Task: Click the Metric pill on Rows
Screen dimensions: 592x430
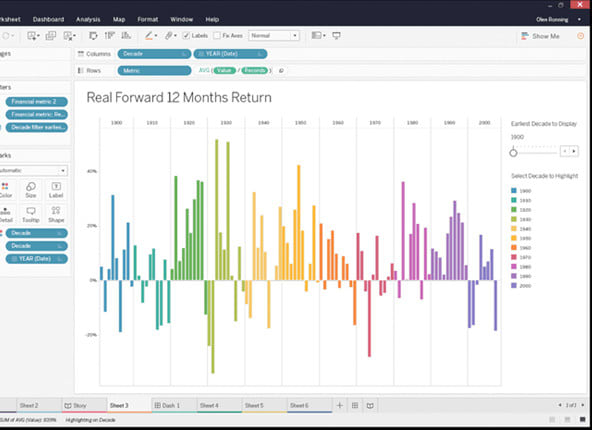Action: point(154,71)
